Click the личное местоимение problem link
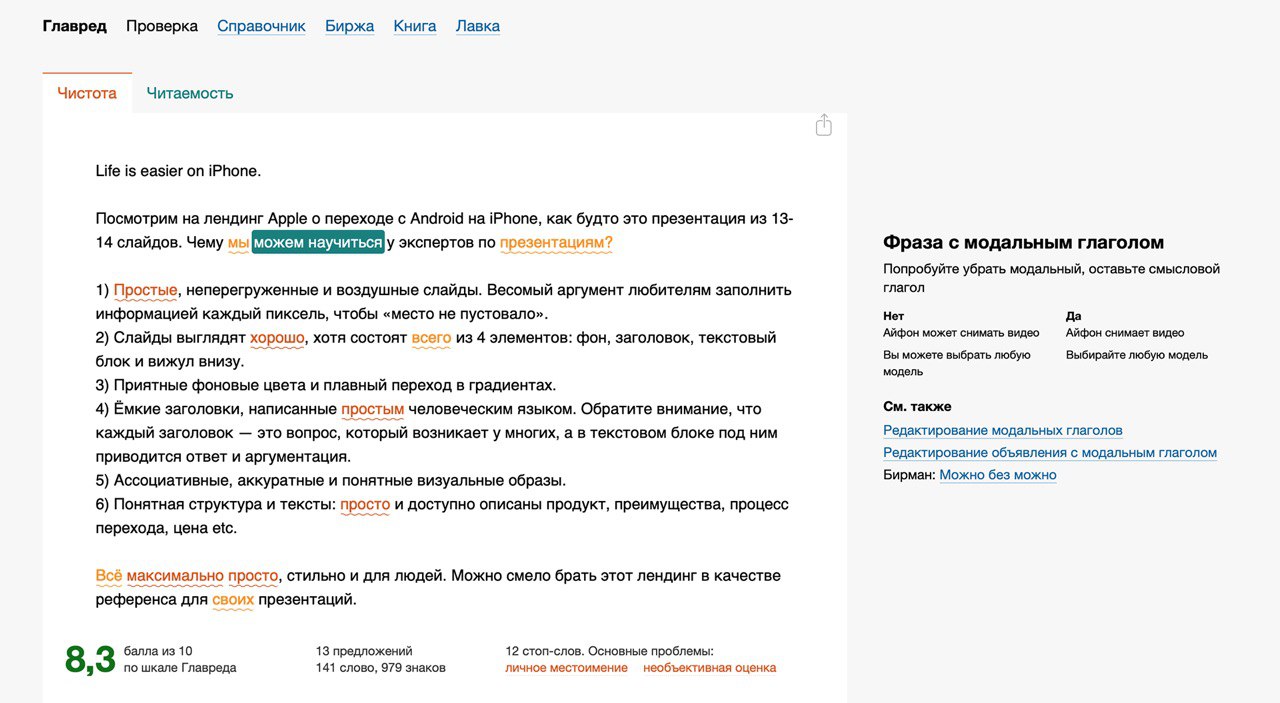Screen dimensions: 1280x703 (x=566, y=668)
